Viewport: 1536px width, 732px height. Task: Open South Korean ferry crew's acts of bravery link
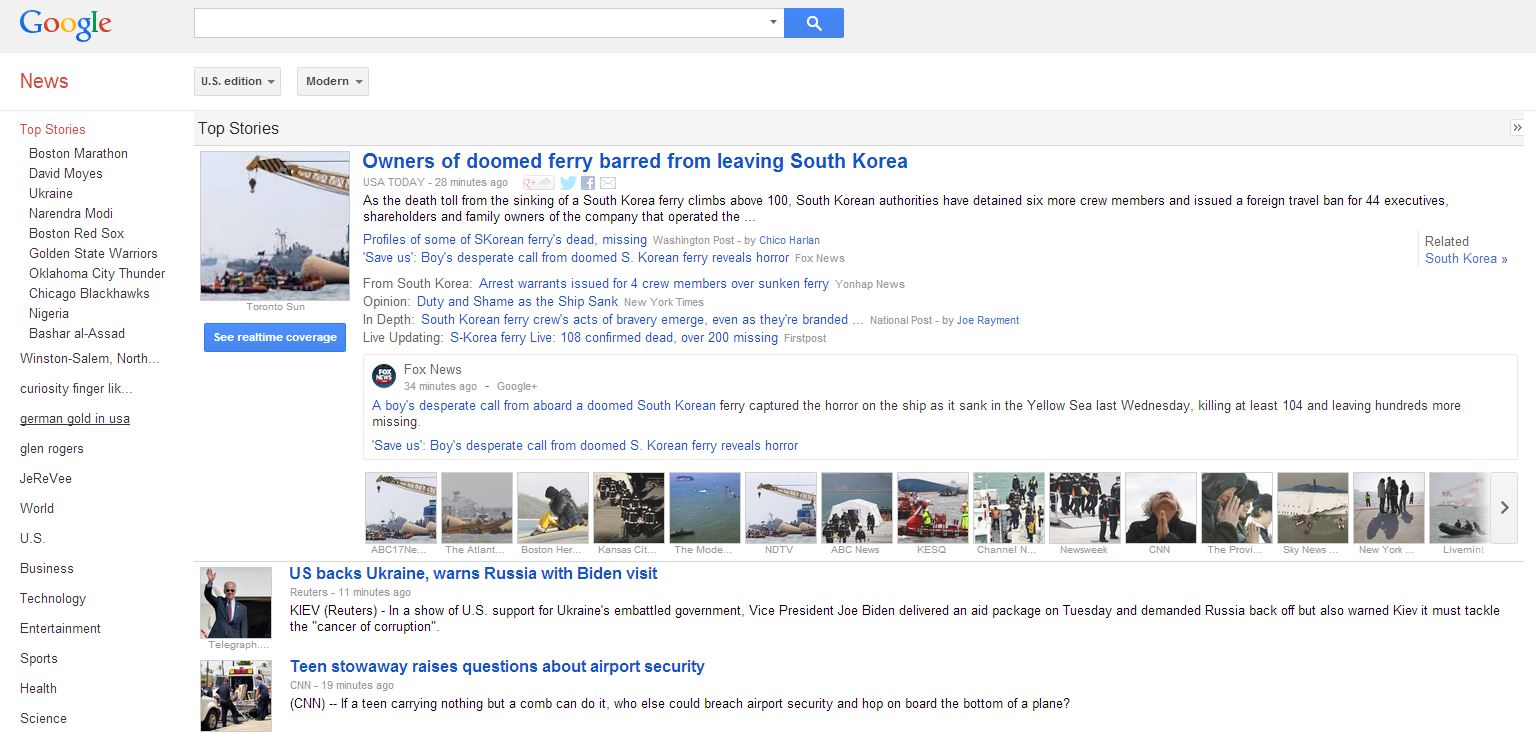pyautogui.click(x=642, y=319)
